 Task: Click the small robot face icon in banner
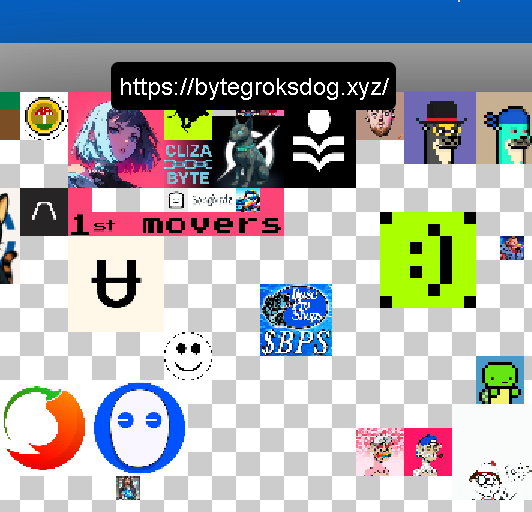click(176, 200)
